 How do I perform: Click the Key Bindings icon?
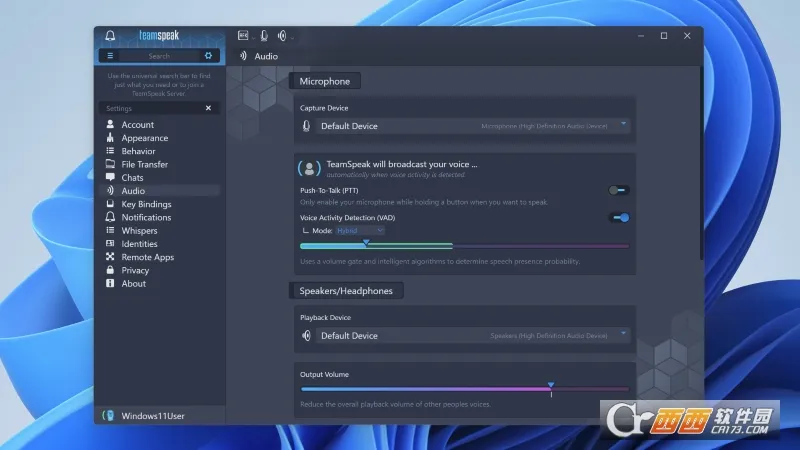pyautogui.click(x=110, y=204)
